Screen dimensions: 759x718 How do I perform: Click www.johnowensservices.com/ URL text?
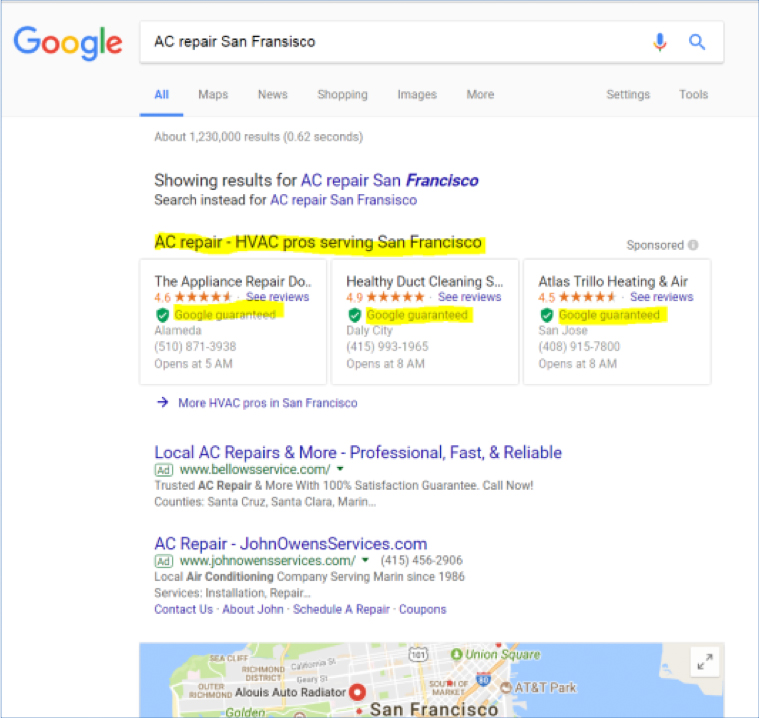click(x=268, y=560)
